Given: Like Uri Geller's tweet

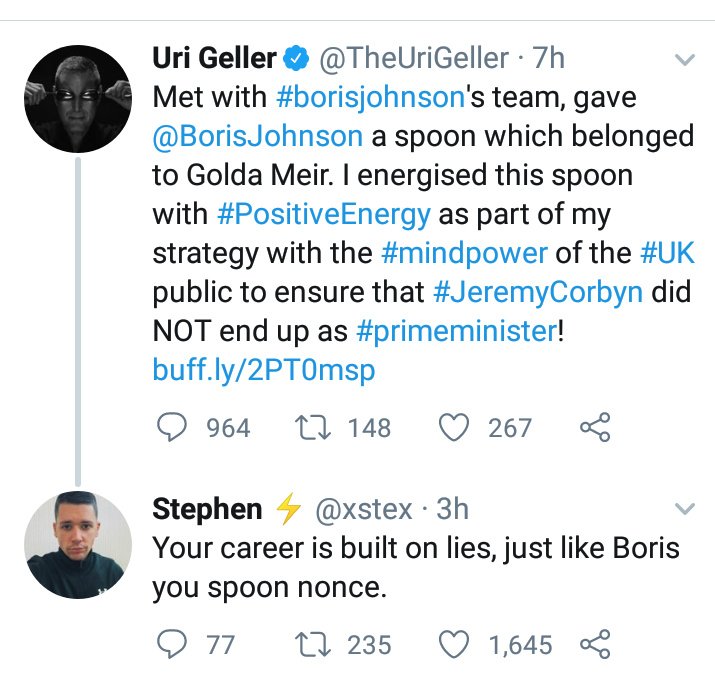Looking at the screenshot, I should coord(456,428).
